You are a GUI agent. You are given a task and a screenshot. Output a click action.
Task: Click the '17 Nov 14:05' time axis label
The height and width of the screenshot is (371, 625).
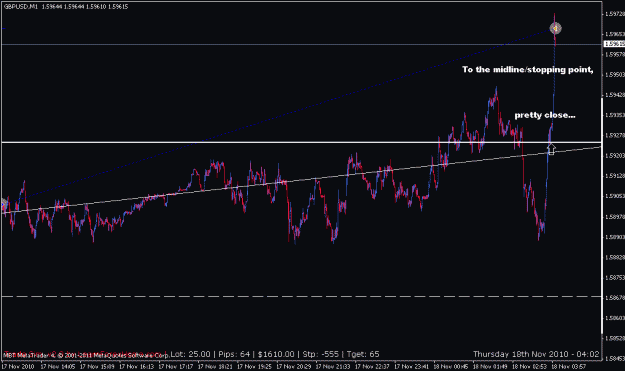pyautogui.click(x=58, y=366)
